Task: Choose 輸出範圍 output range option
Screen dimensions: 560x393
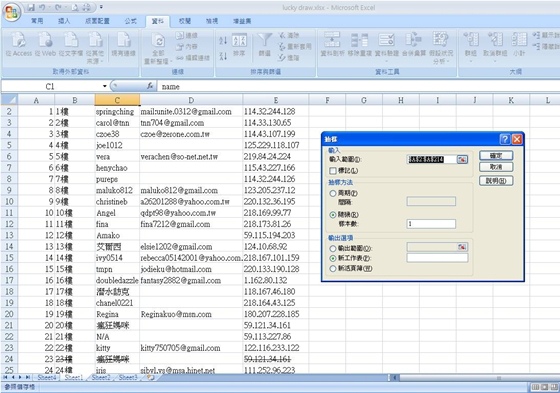Action: click(x=333, y=248)
